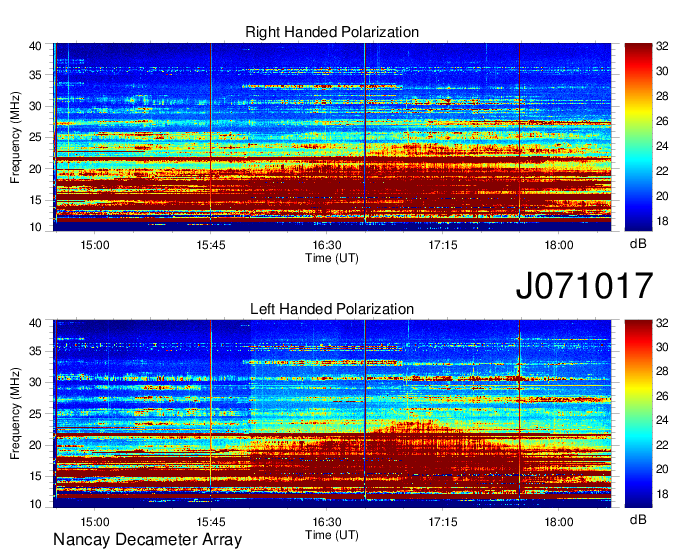Click the "Nancay Decameter Array" caption

147,539
